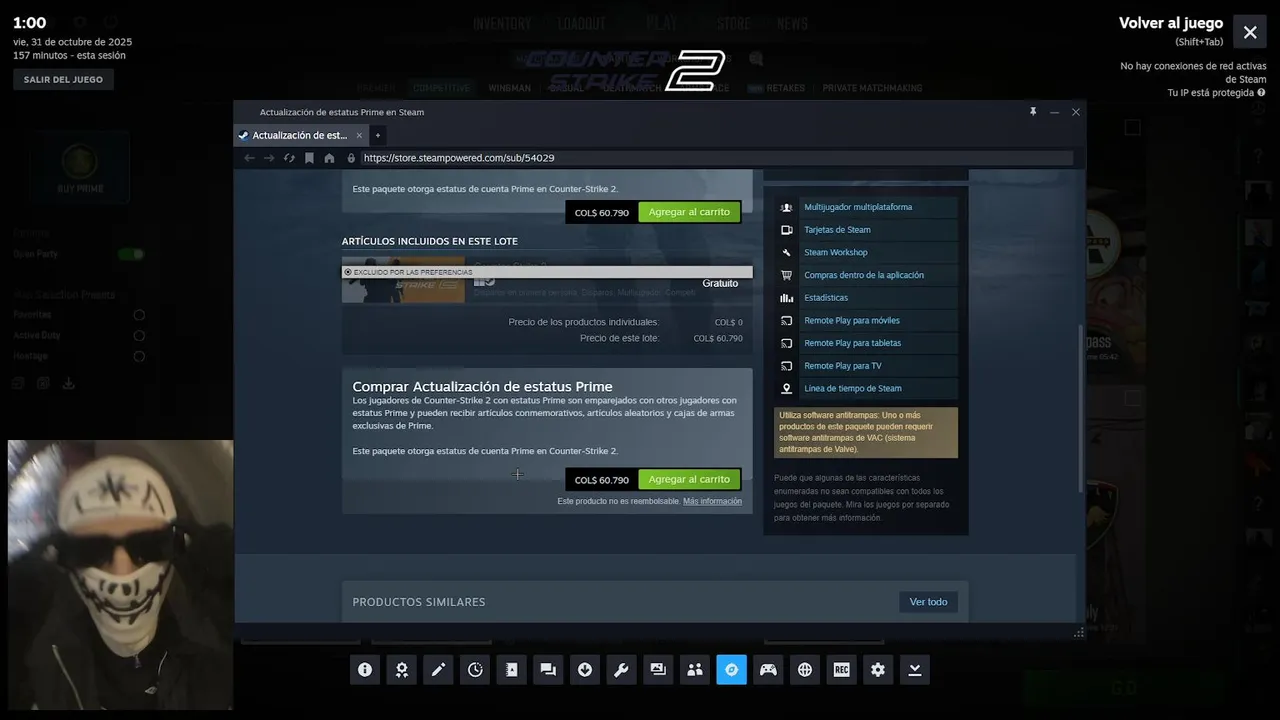Go back with the browser back arrow
Screen dimensions: 1280x720
249,158
